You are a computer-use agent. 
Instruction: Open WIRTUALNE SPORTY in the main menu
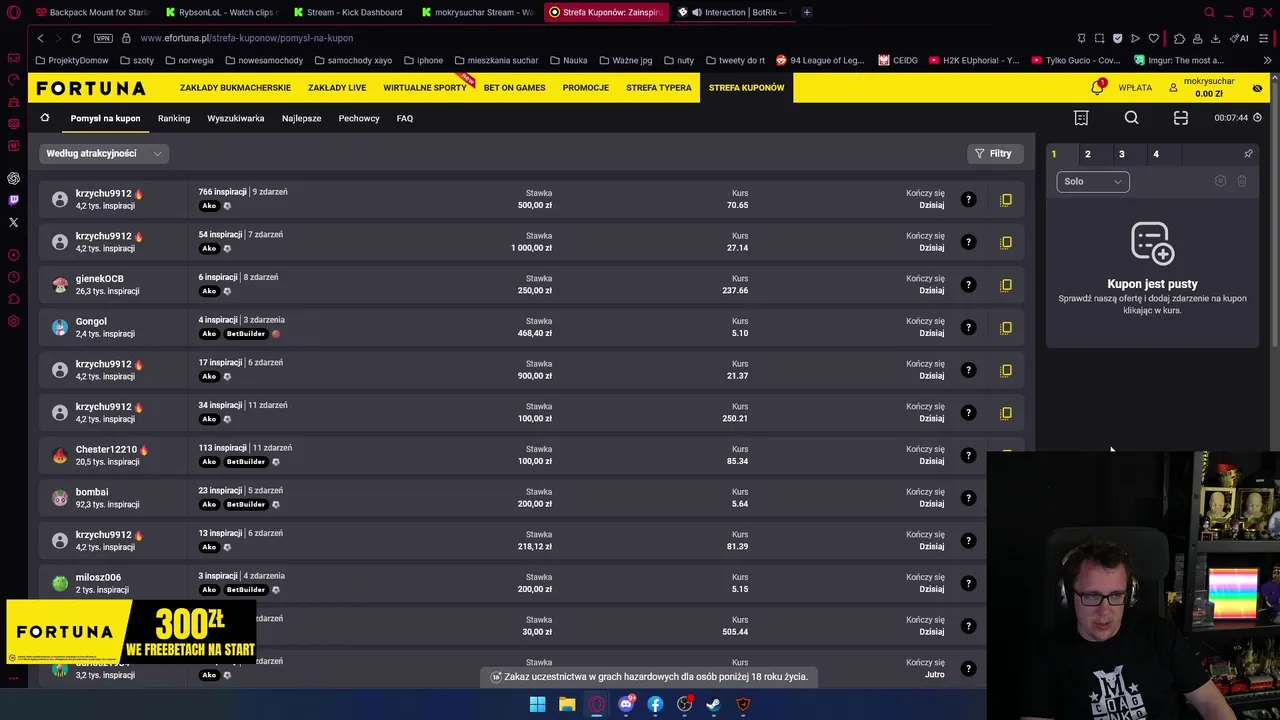click(425, 87)
